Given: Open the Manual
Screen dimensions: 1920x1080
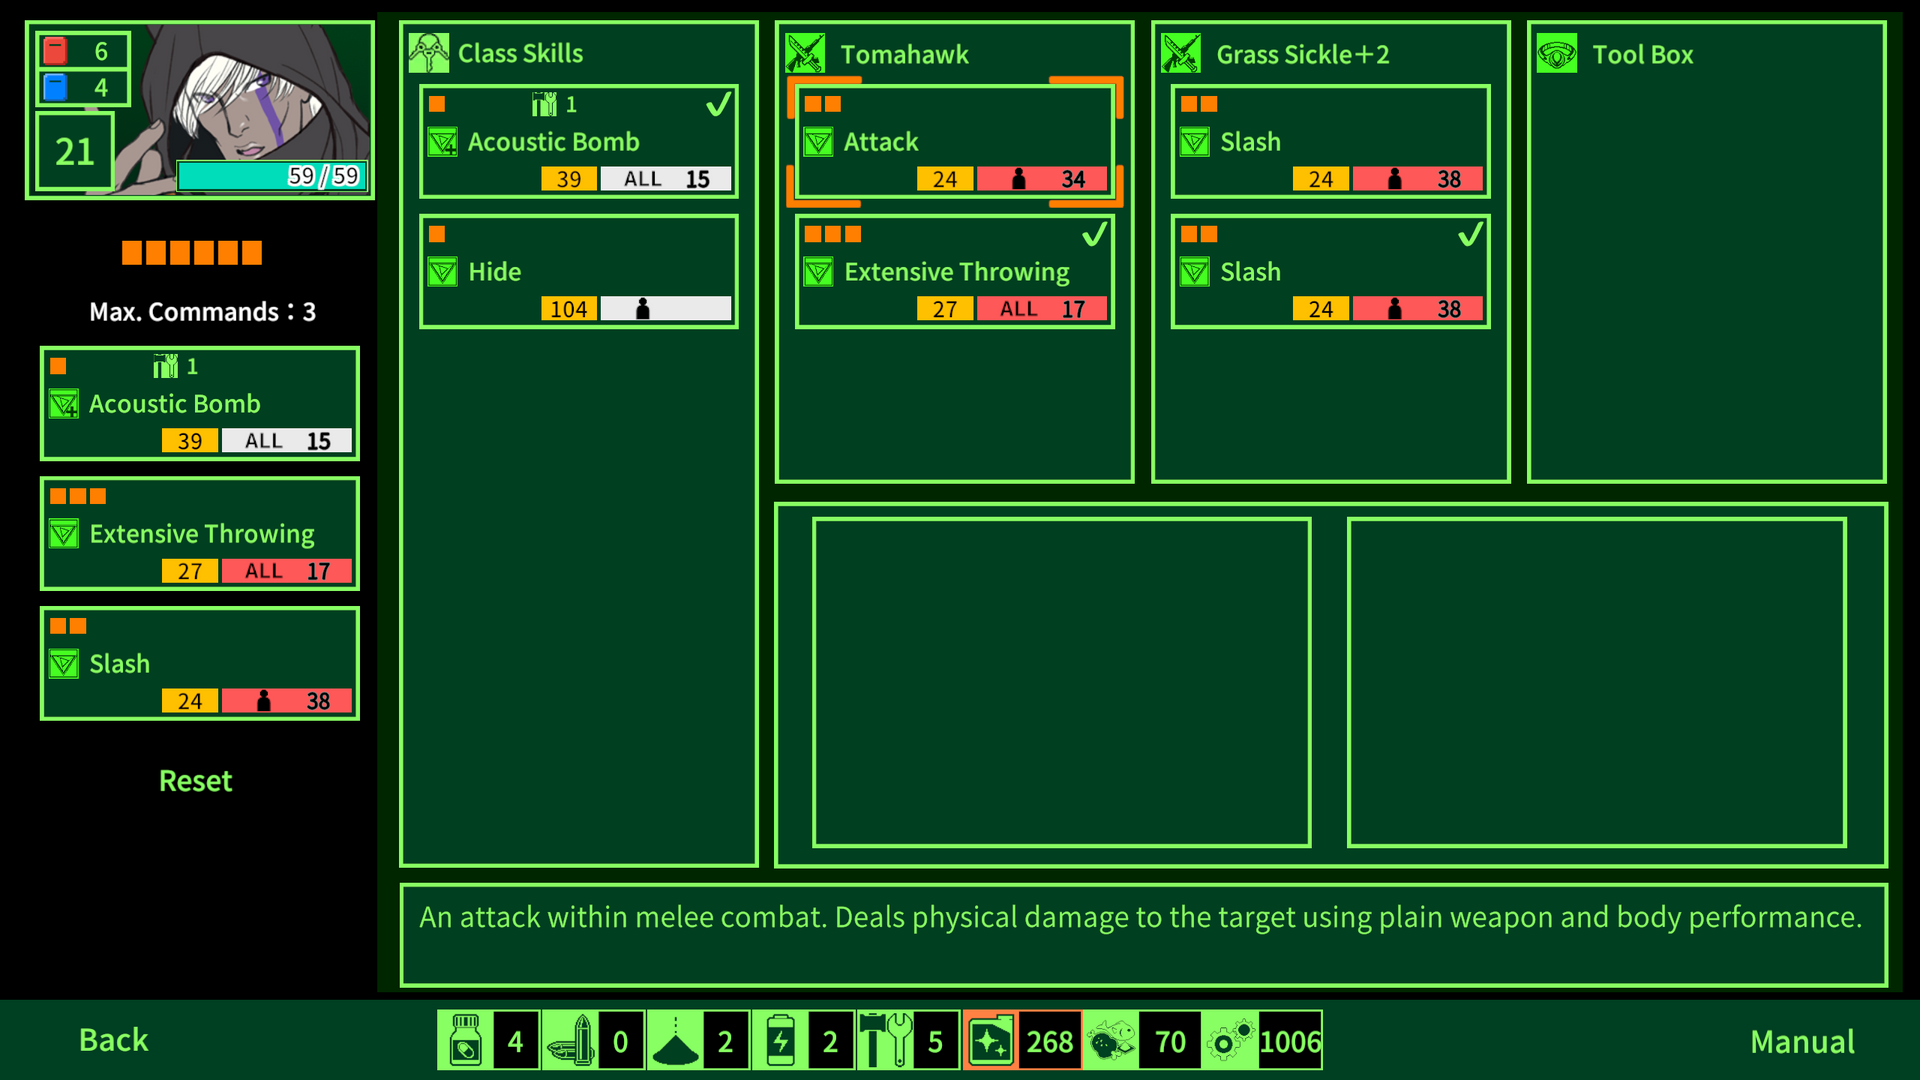Looking at the screenshot, I should click(1801, 1040).
